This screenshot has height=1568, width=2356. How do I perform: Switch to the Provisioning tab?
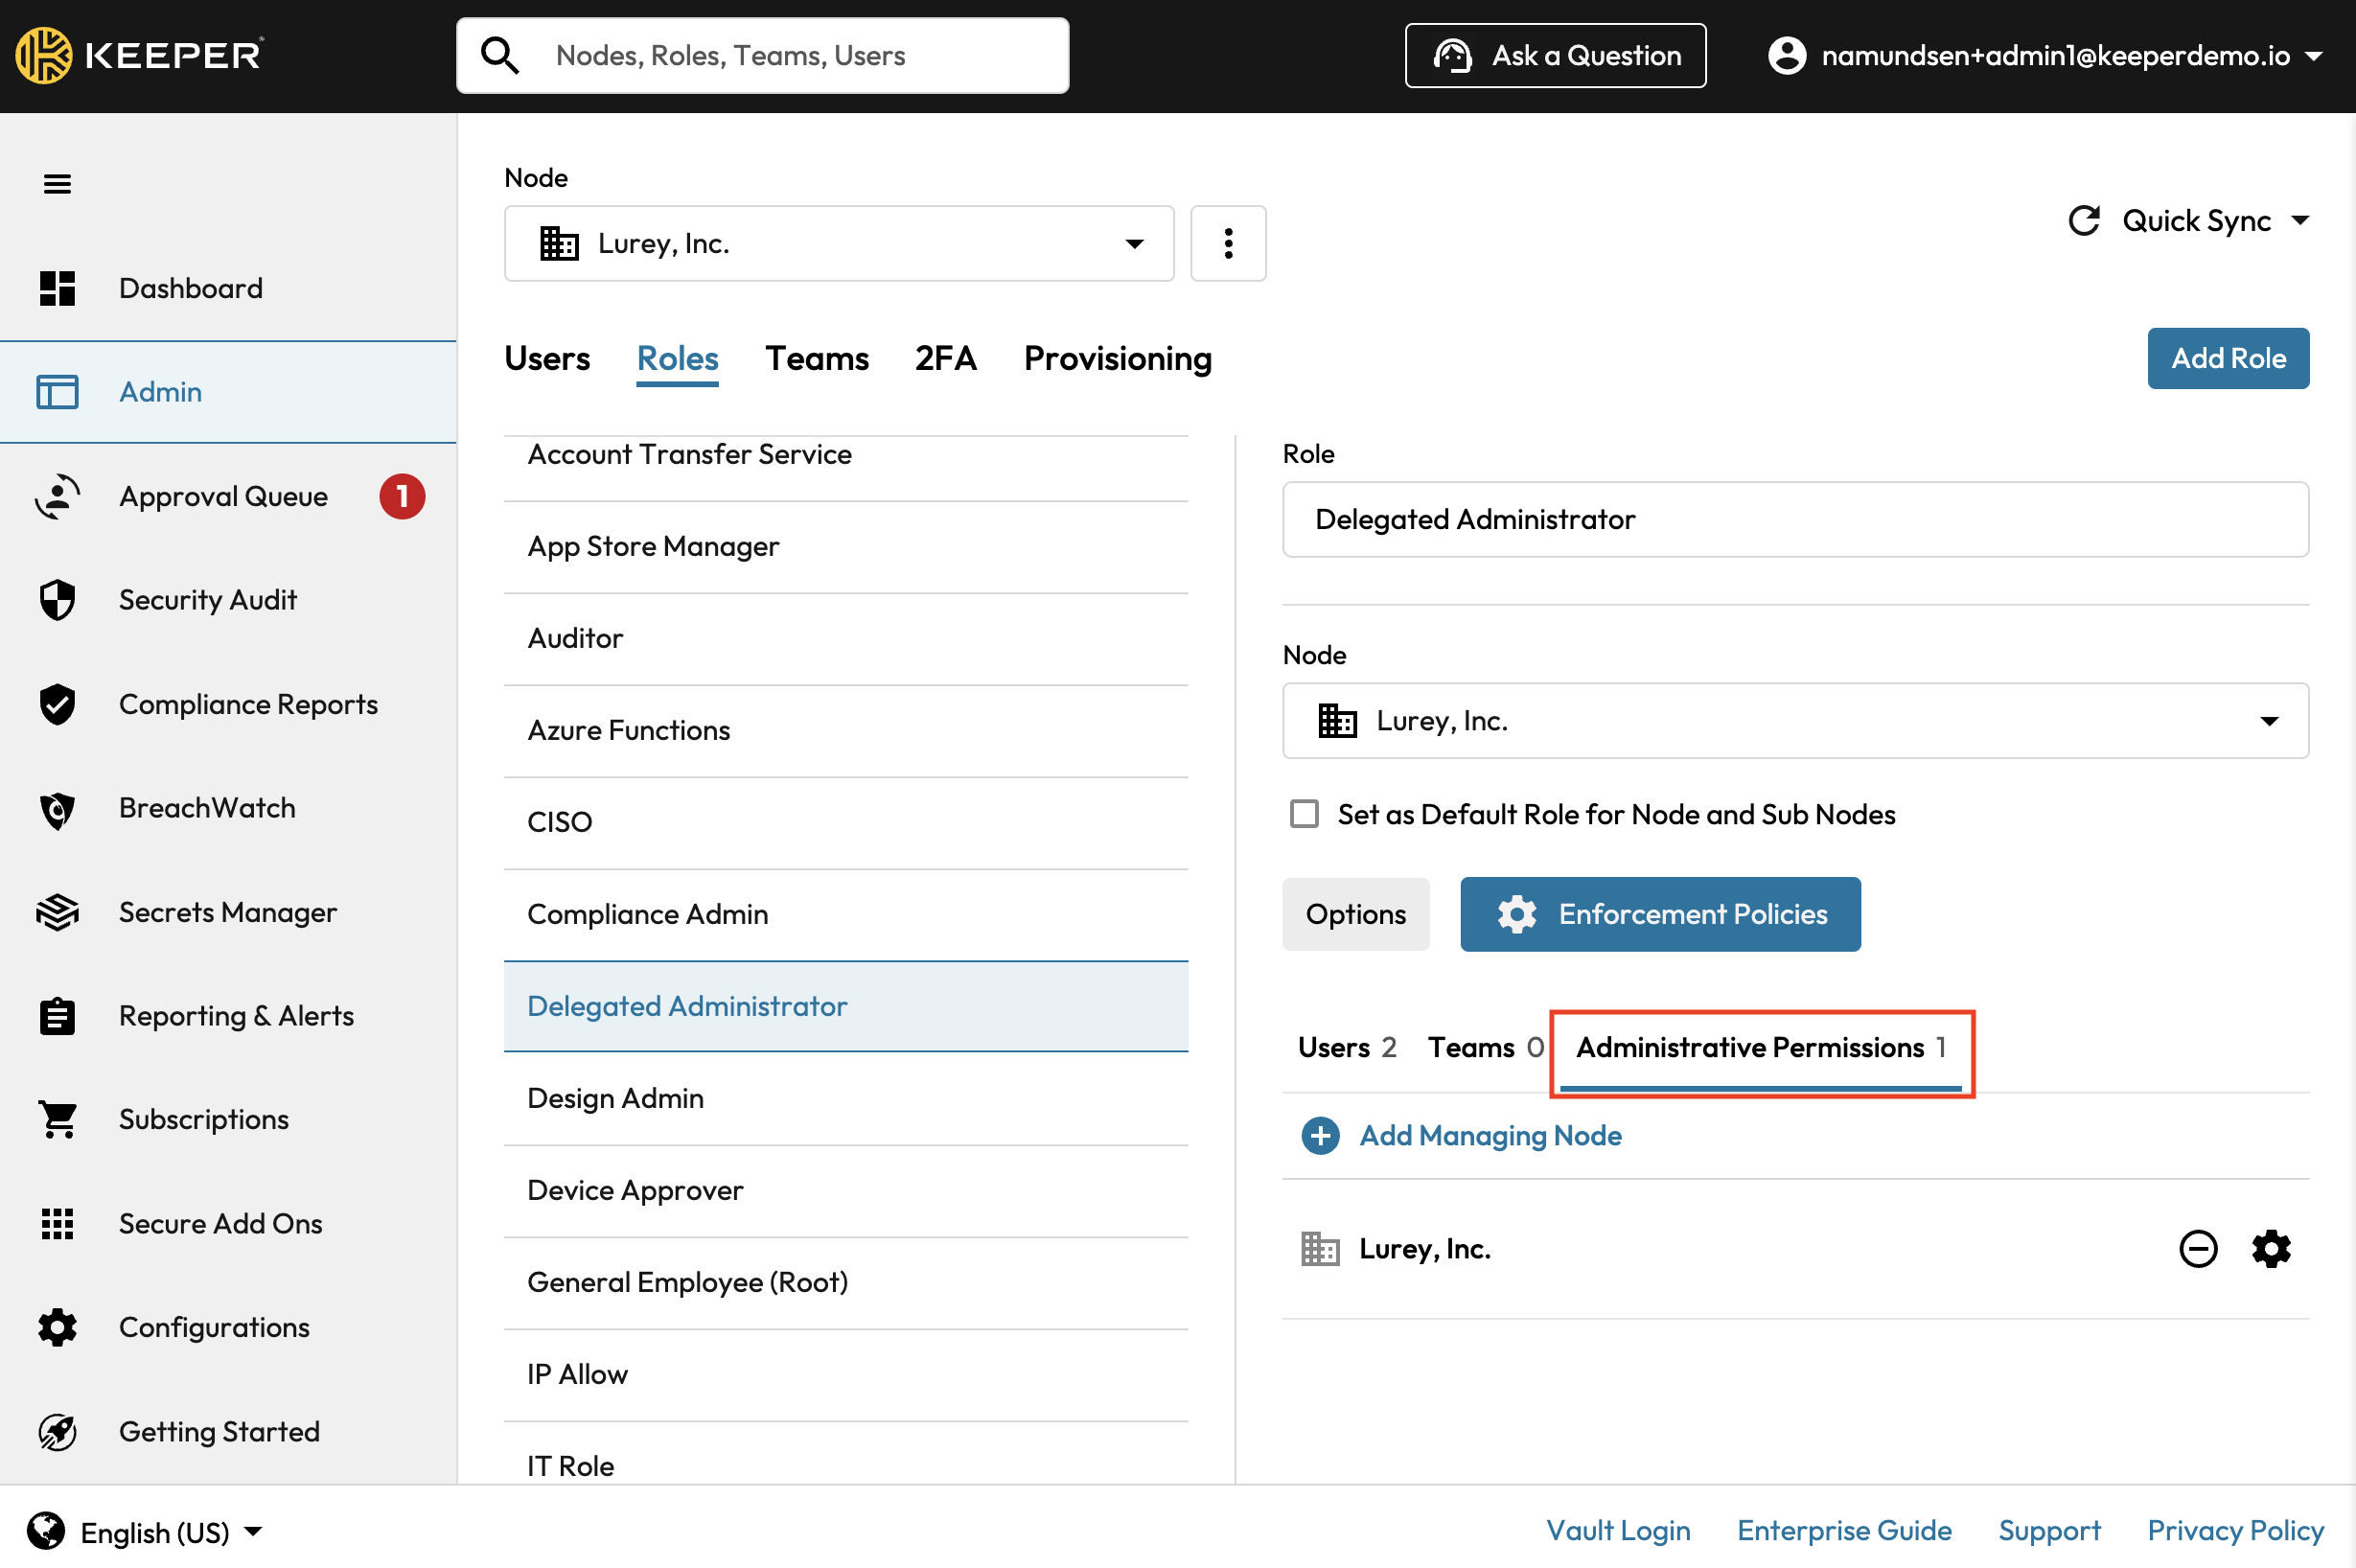click(x=1117, y=359)
